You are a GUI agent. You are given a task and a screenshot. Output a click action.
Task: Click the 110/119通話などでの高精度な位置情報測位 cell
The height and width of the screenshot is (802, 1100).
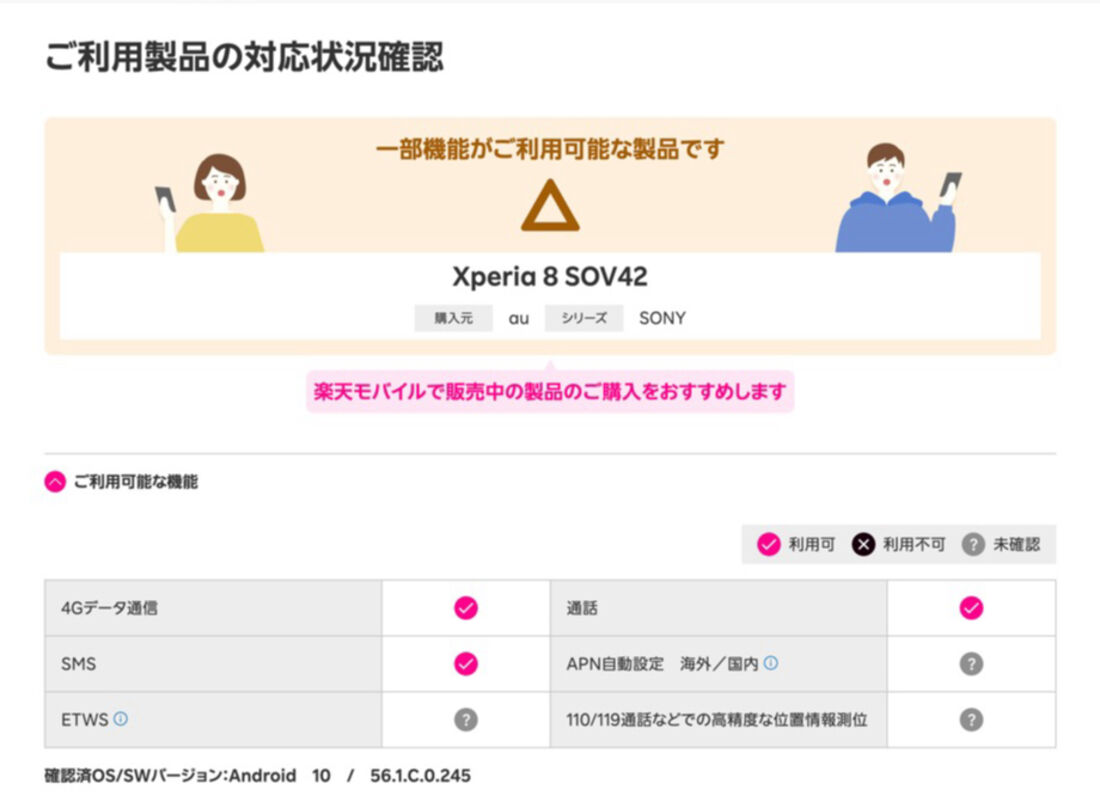[718, 720]
